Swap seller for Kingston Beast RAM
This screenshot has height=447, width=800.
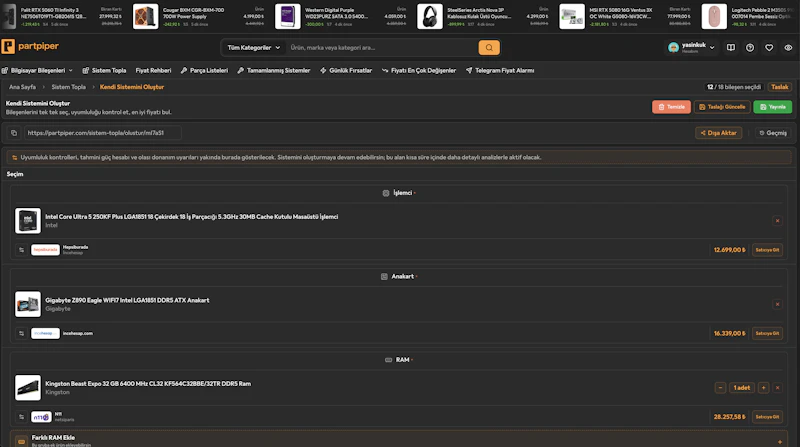pos(21,417)
